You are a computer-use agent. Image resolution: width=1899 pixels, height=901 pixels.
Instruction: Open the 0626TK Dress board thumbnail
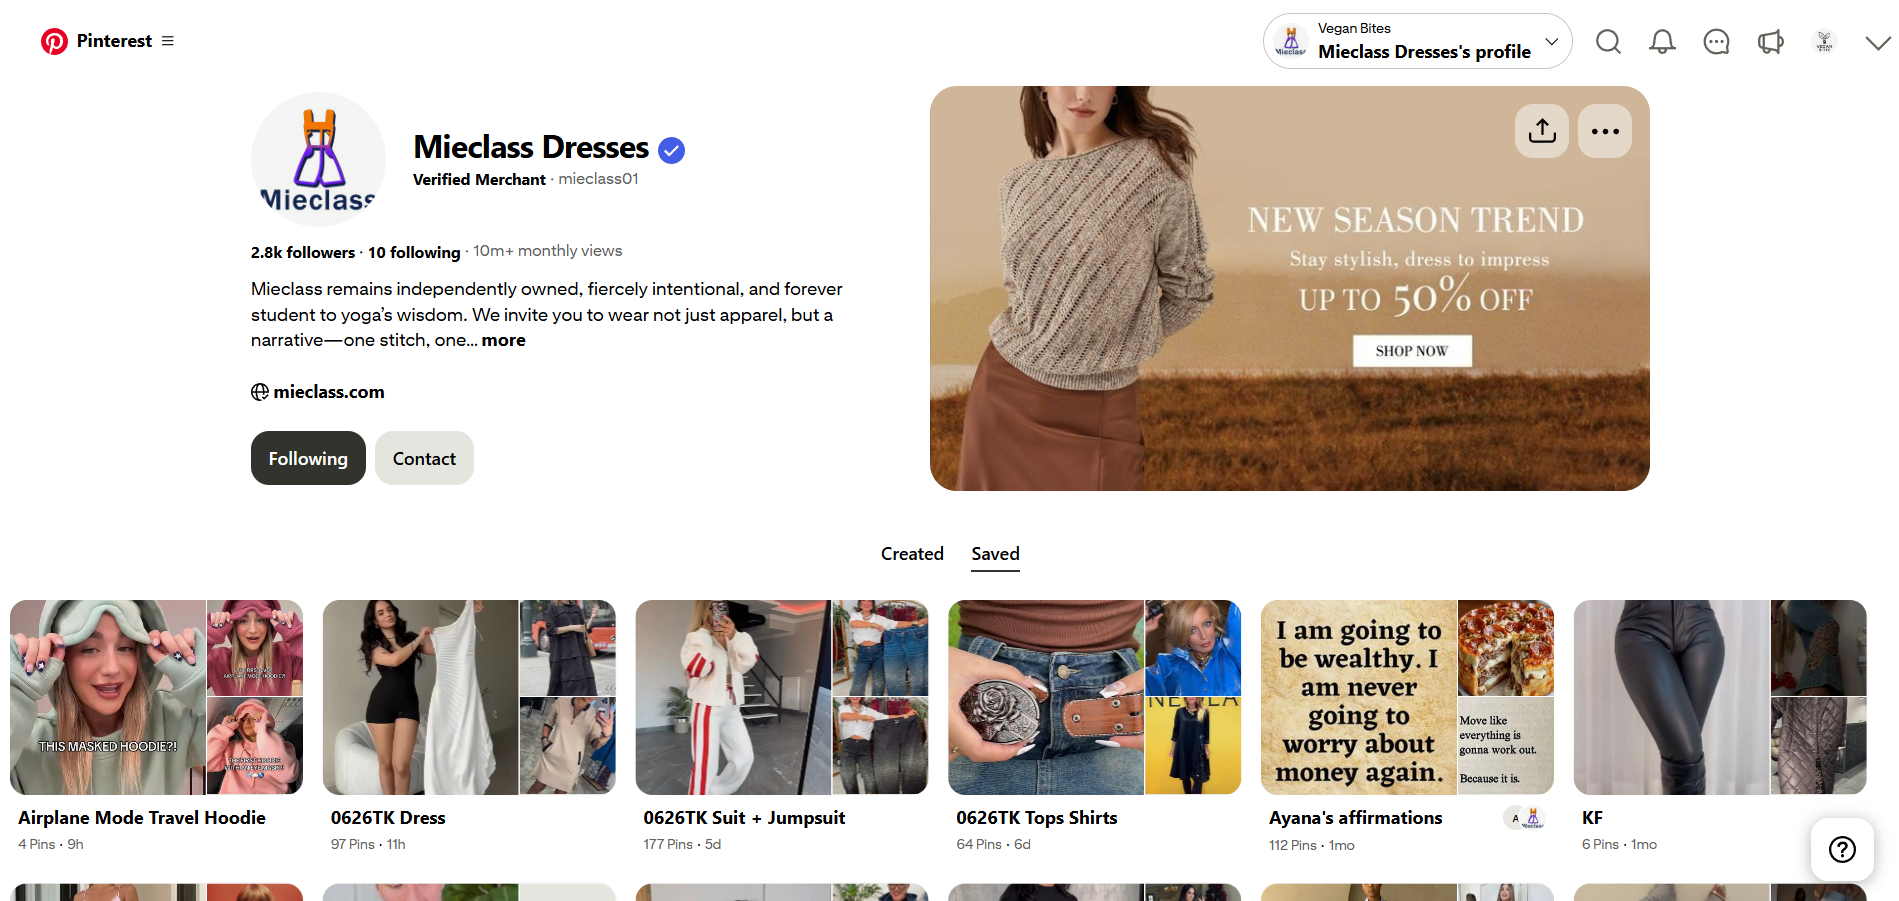[x=469, y=697]
